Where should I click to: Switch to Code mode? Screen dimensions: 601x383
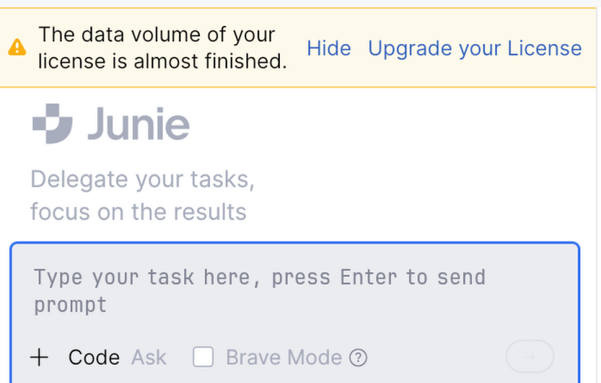click(x=94, y=358)
